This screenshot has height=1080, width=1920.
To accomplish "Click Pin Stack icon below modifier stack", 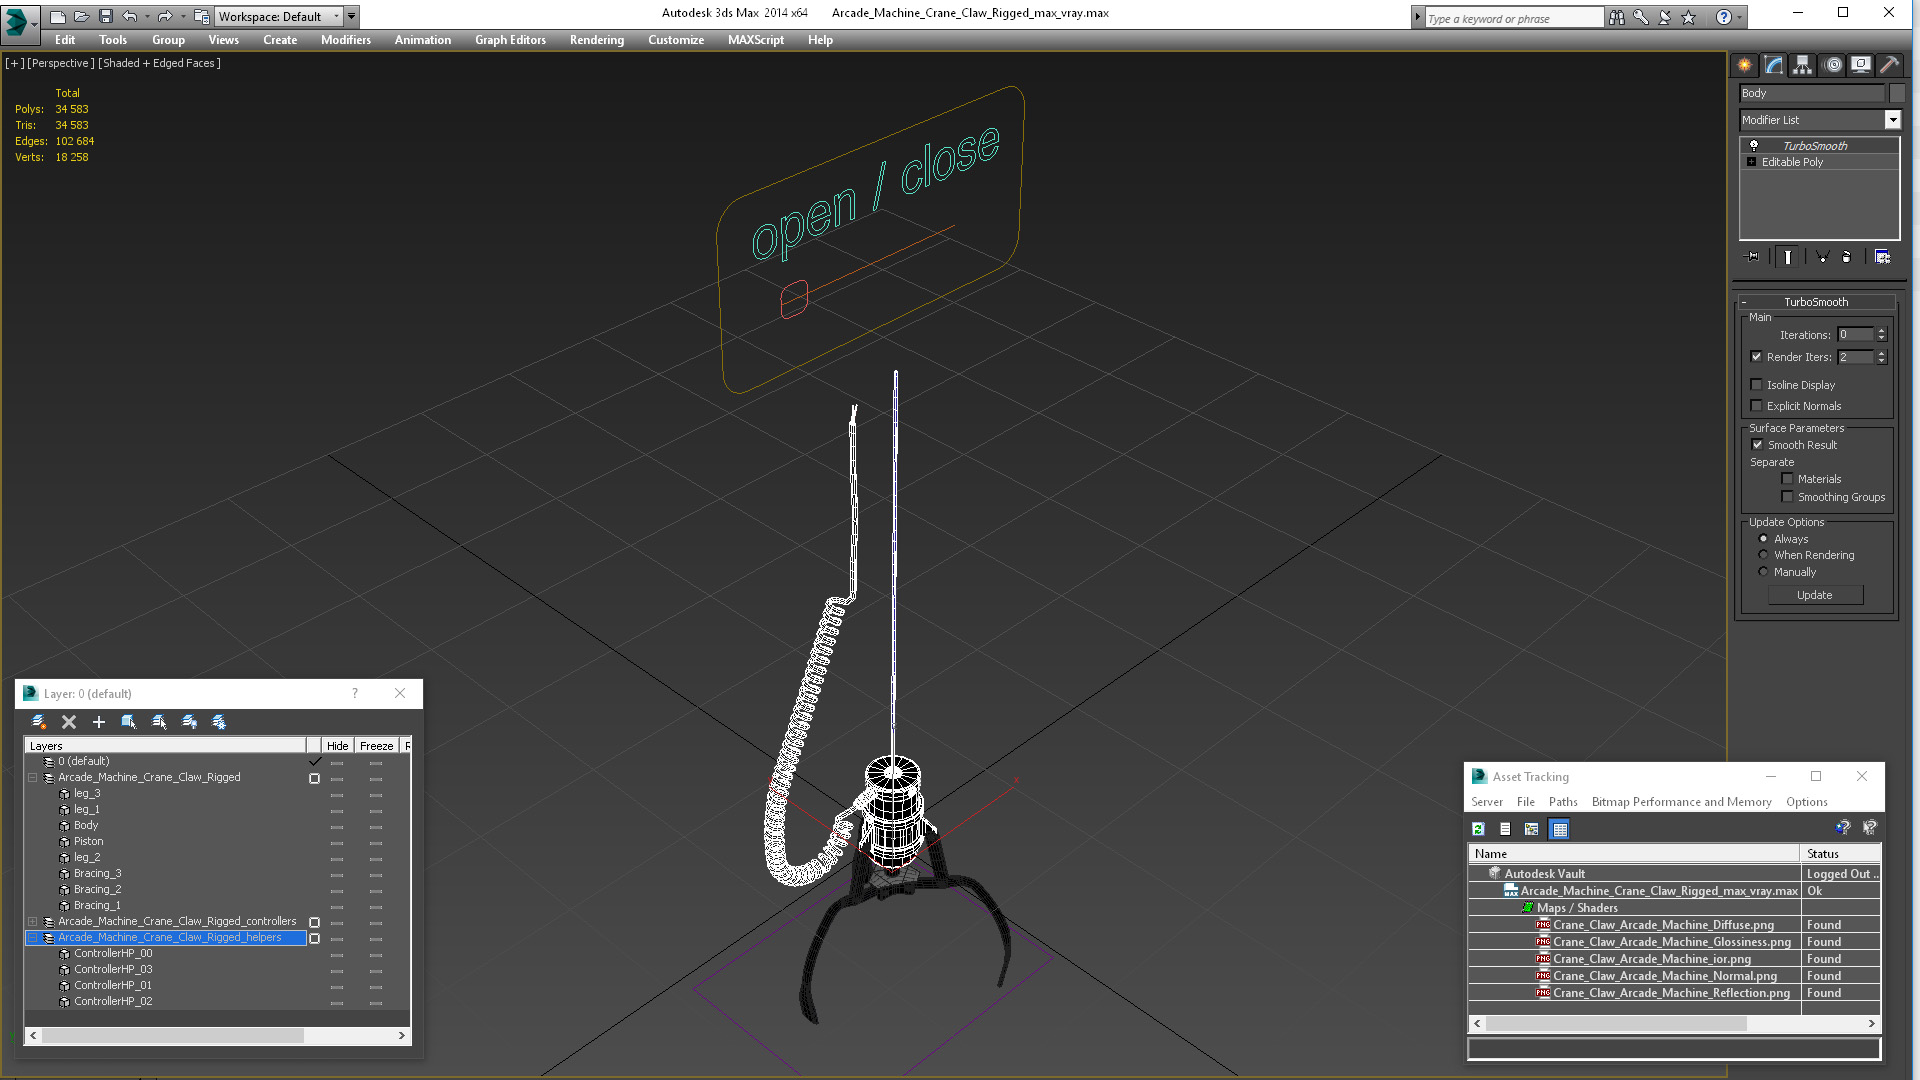I will coord(1752,257).
